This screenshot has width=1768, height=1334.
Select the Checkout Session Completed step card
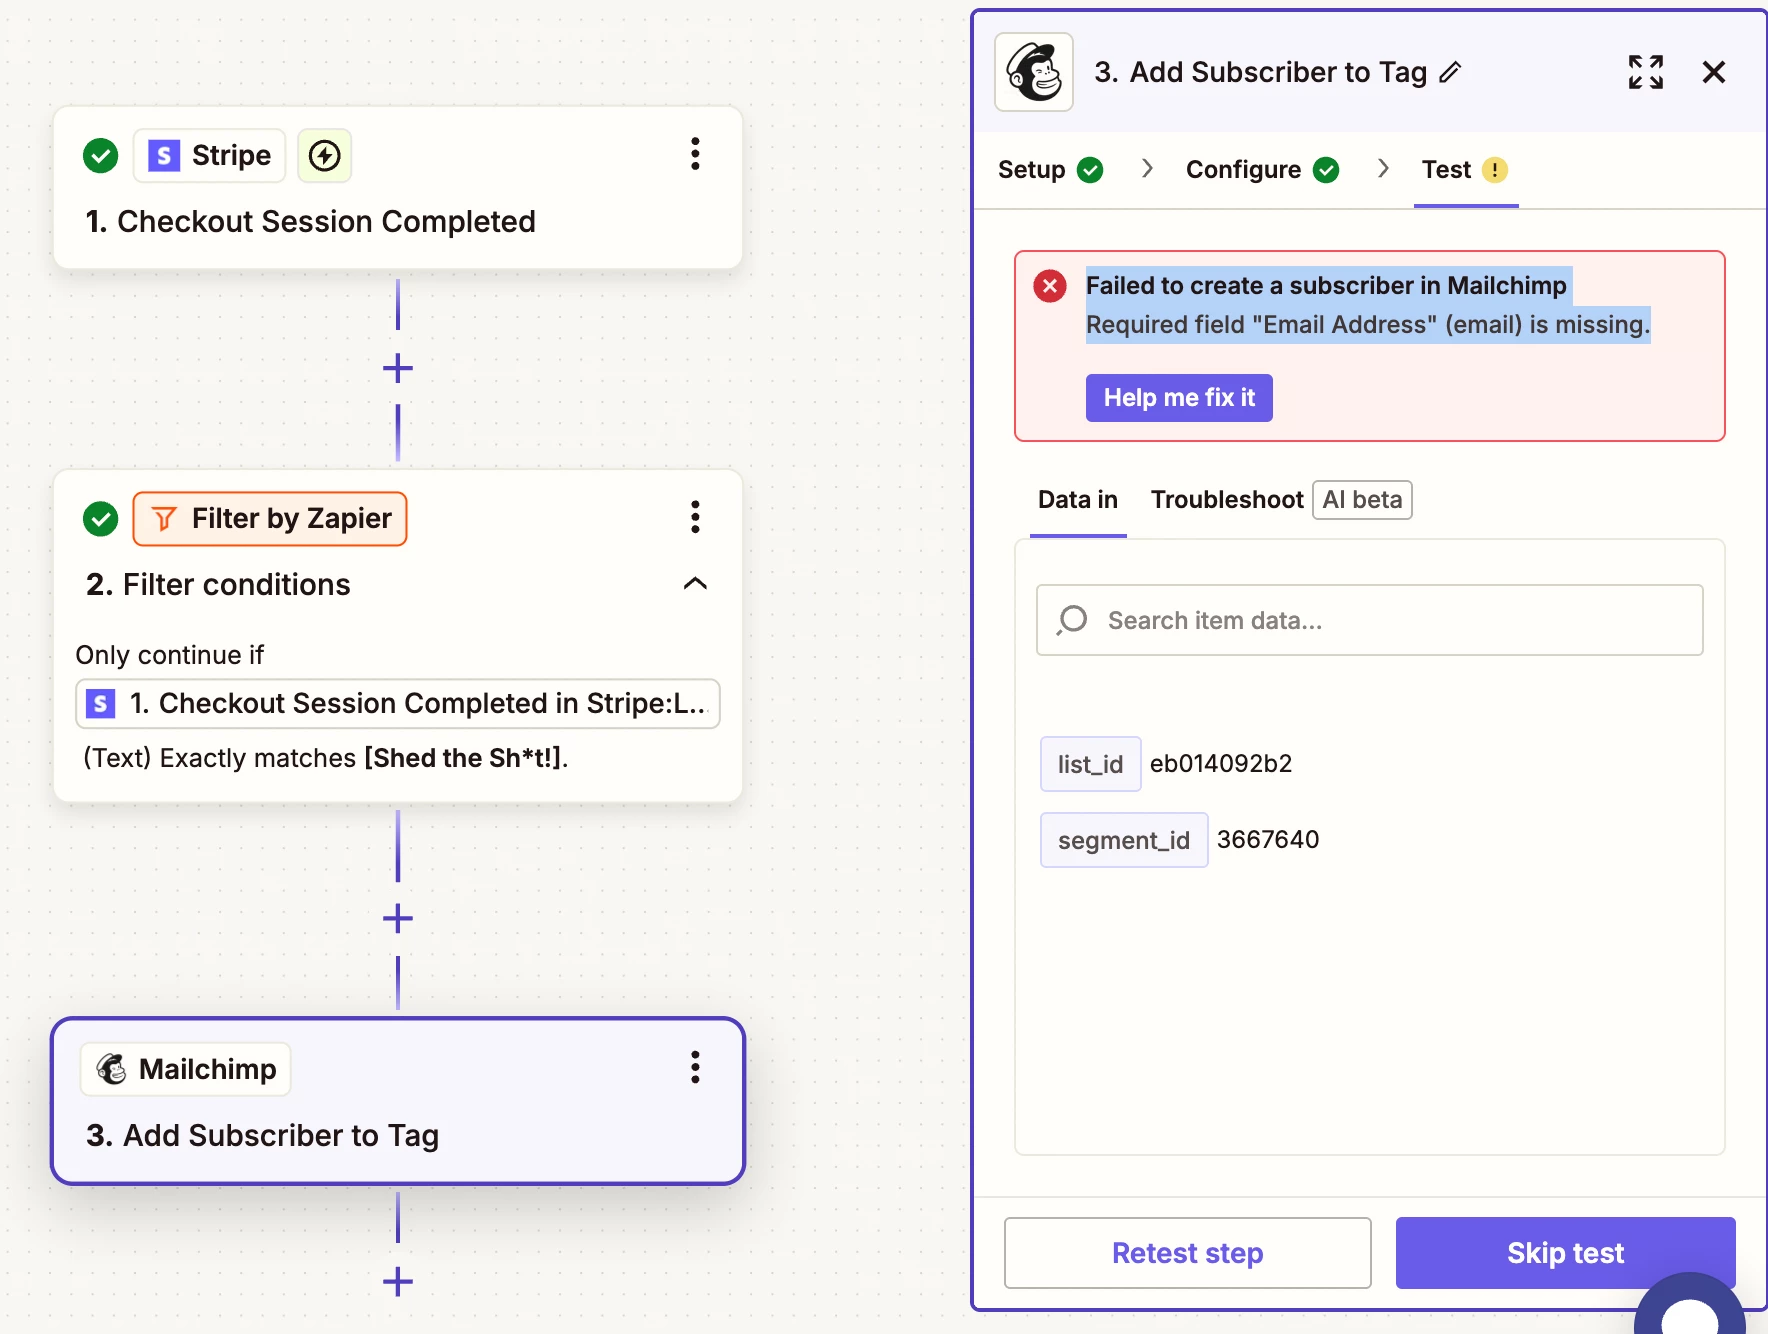(398, 188)
